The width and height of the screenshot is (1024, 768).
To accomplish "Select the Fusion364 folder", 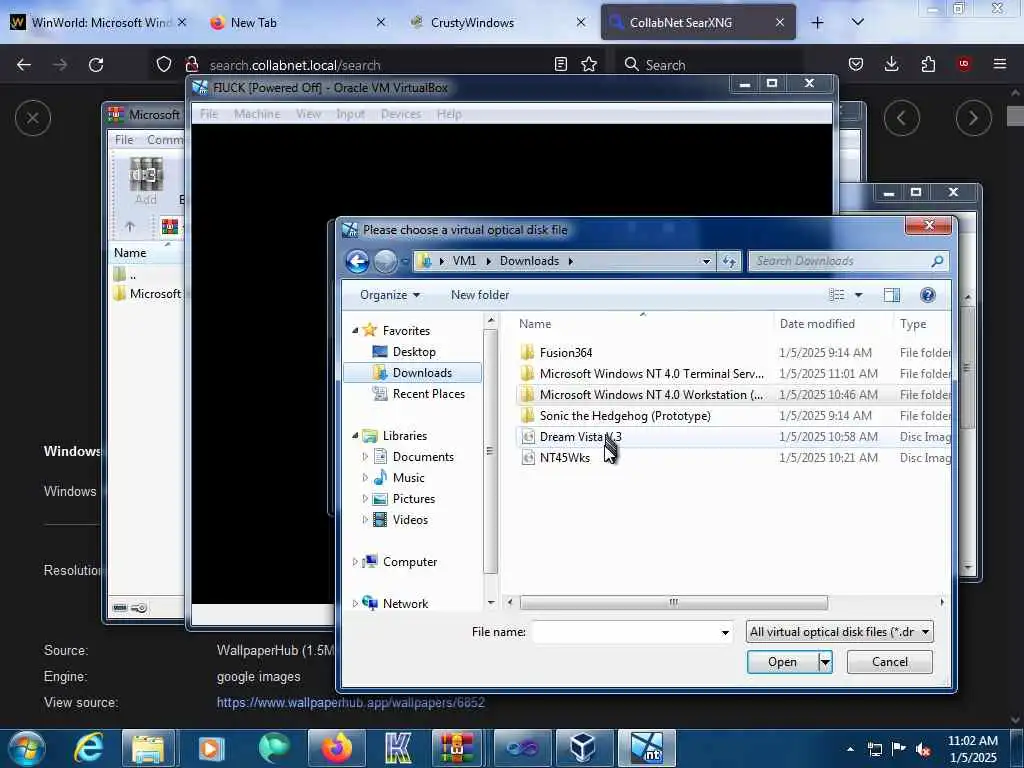I will pyautogui.click(x=566, y=353).
